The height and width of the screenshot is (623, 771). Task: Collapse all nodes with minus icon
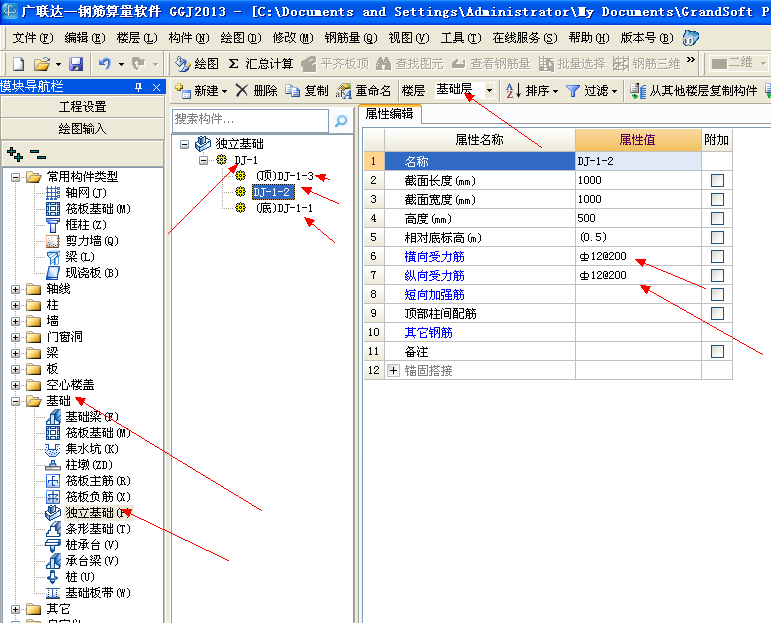(38, 154)
